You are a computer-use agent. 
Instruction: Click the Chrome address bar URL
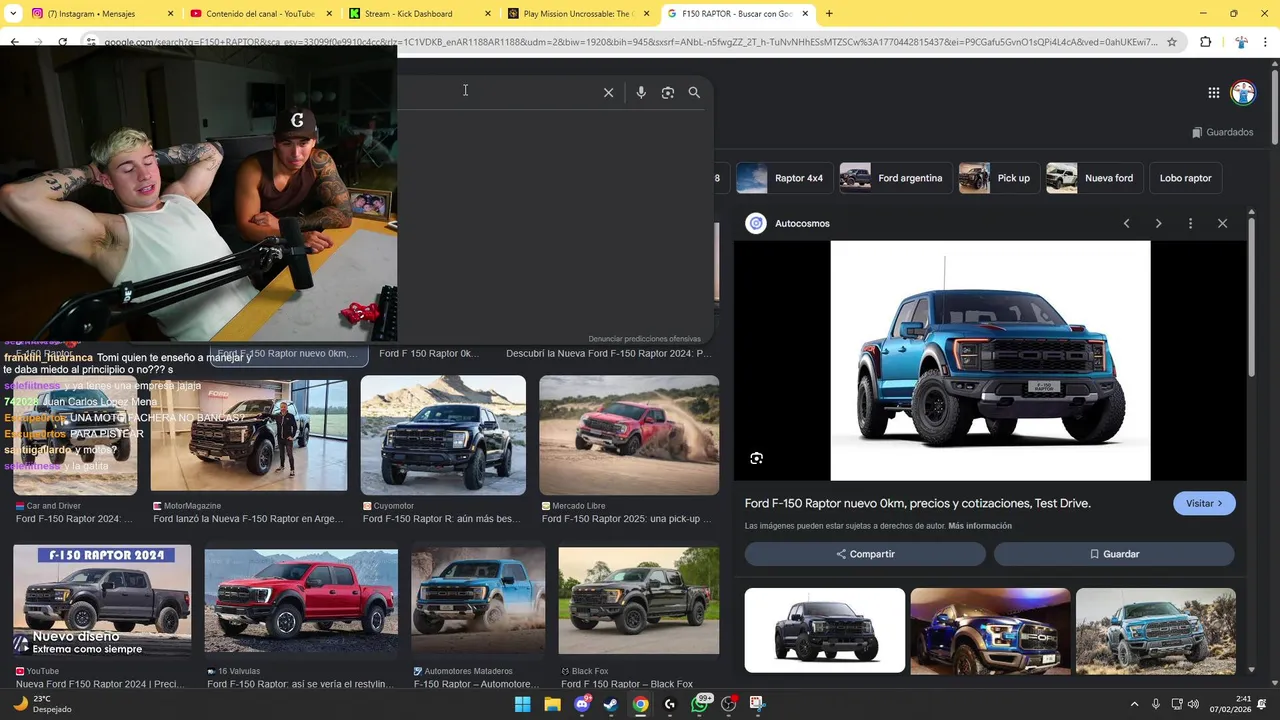coord(630,42)
